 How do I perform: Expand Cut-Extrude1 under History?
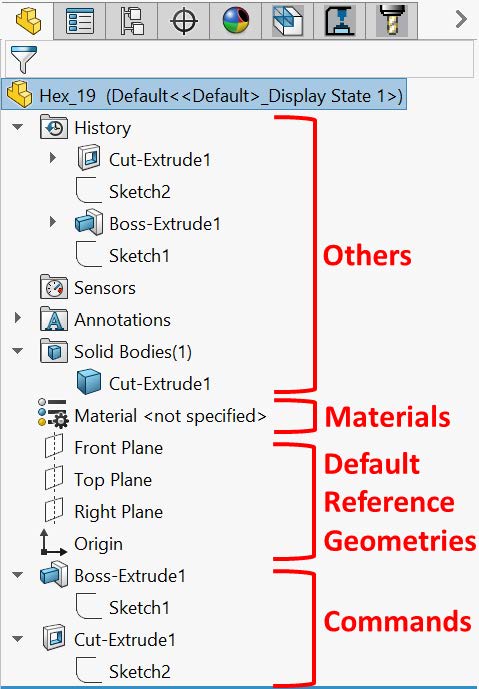[x=52, y=159]
